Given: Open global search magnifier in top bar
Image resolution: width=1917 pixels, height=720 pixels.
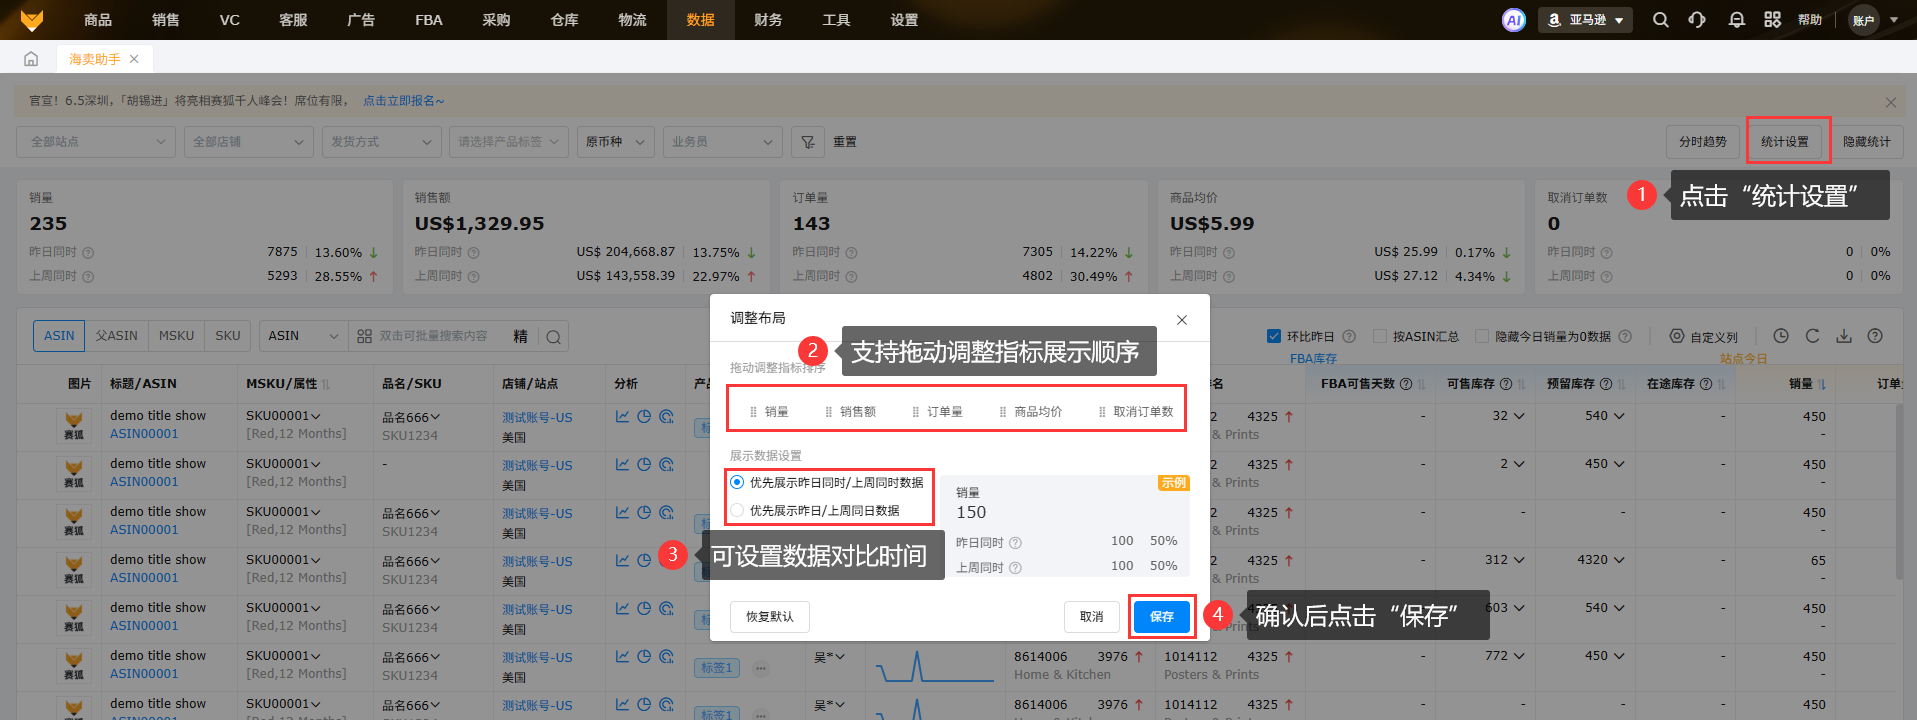Looking at the screenshot, I should [x=1661, y=20].
